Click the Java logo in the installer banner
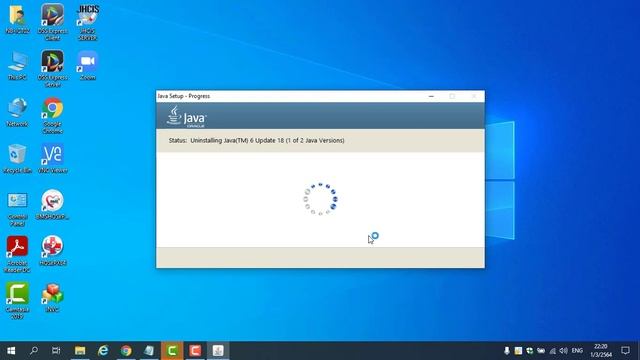 coord(186,117)
